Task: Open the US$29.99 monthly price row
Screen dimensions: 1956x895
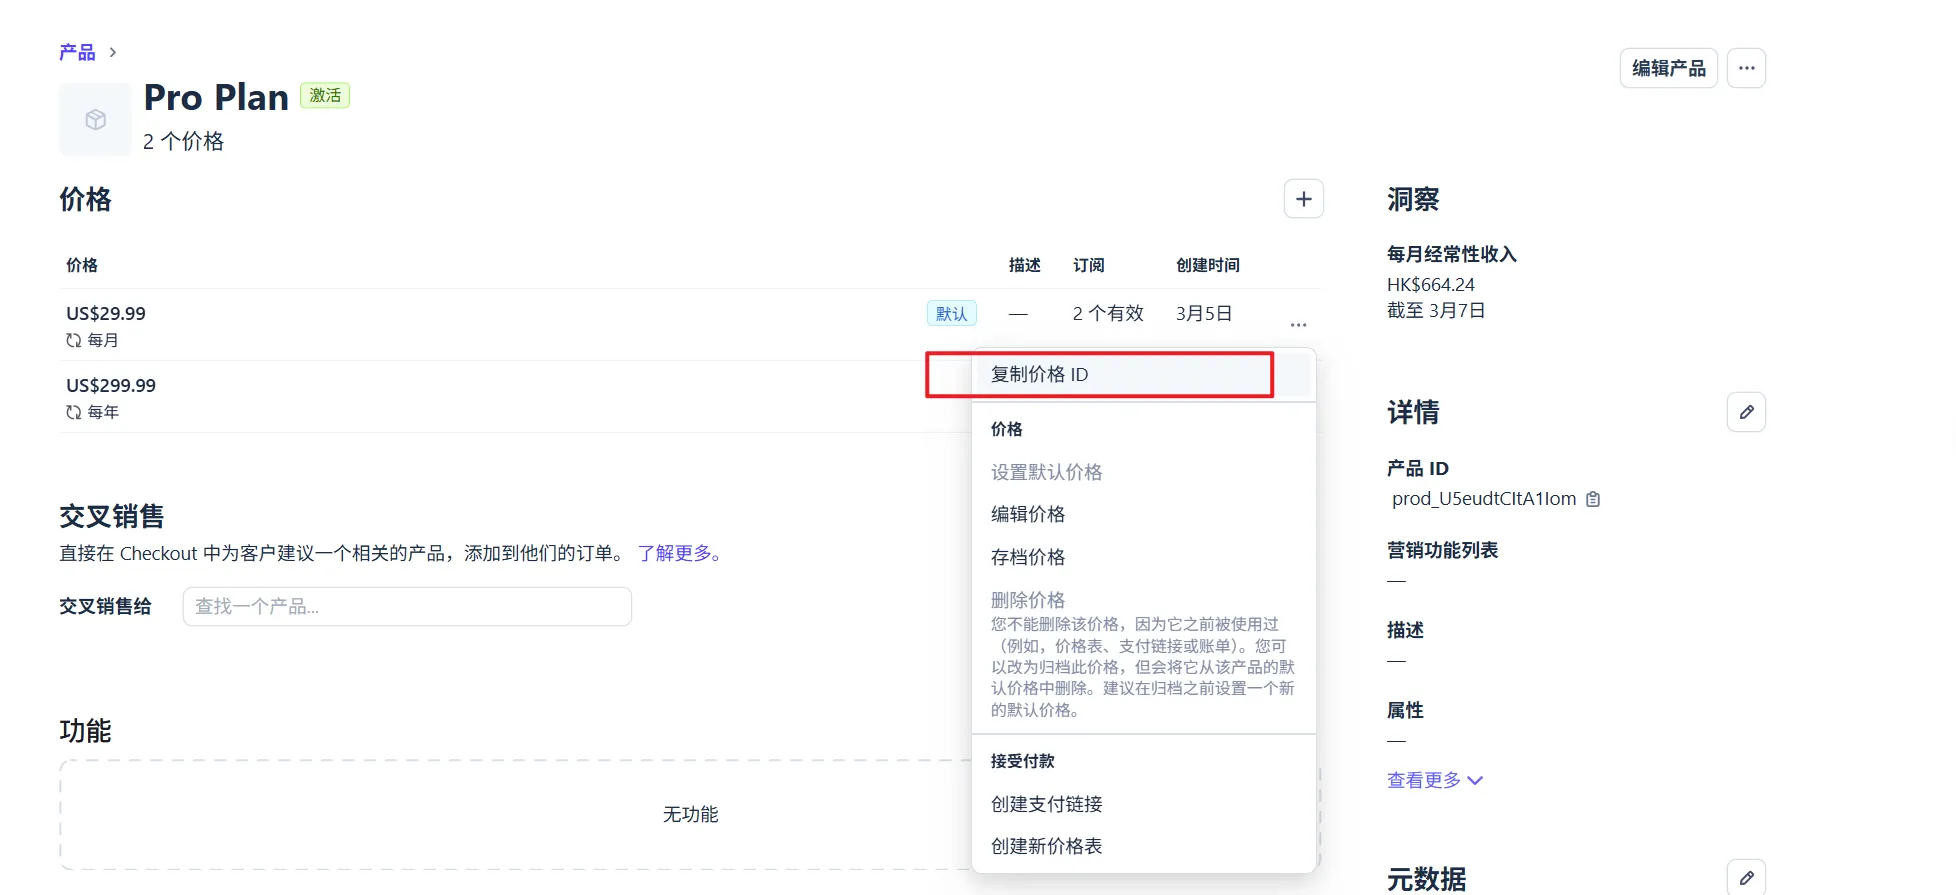Action: [x=106, y=314]
